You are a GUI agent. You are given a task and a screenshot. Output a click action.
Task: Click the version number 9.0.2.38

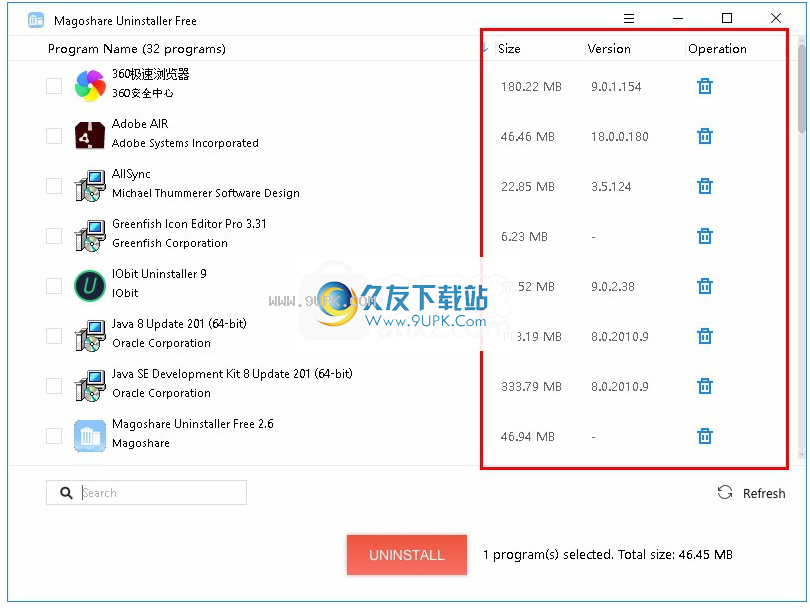(x=613, y=286)
